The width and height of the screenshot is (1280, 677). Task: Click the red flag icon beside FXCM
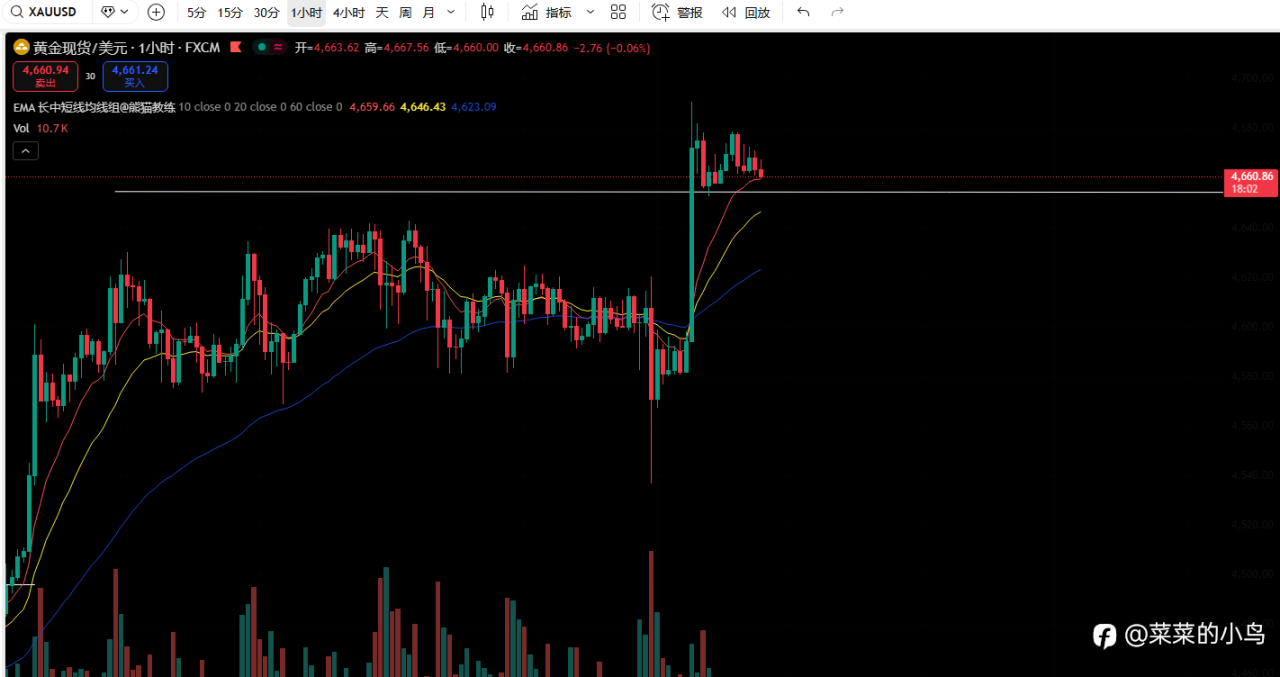click(x=236, y=47)
